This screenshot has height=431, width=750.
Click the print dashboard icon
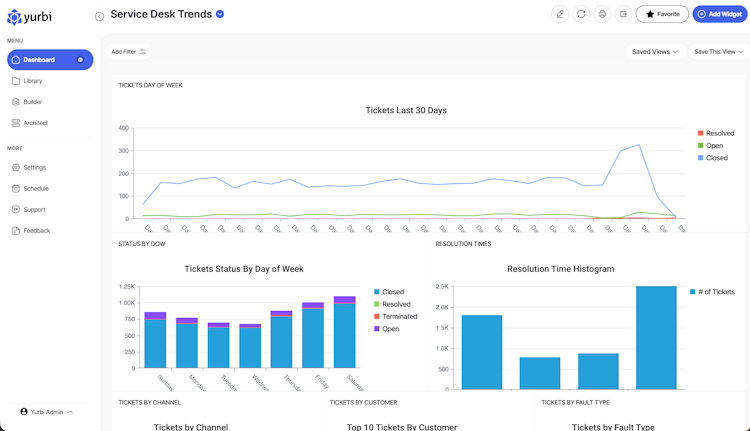(x=602, y=14)
